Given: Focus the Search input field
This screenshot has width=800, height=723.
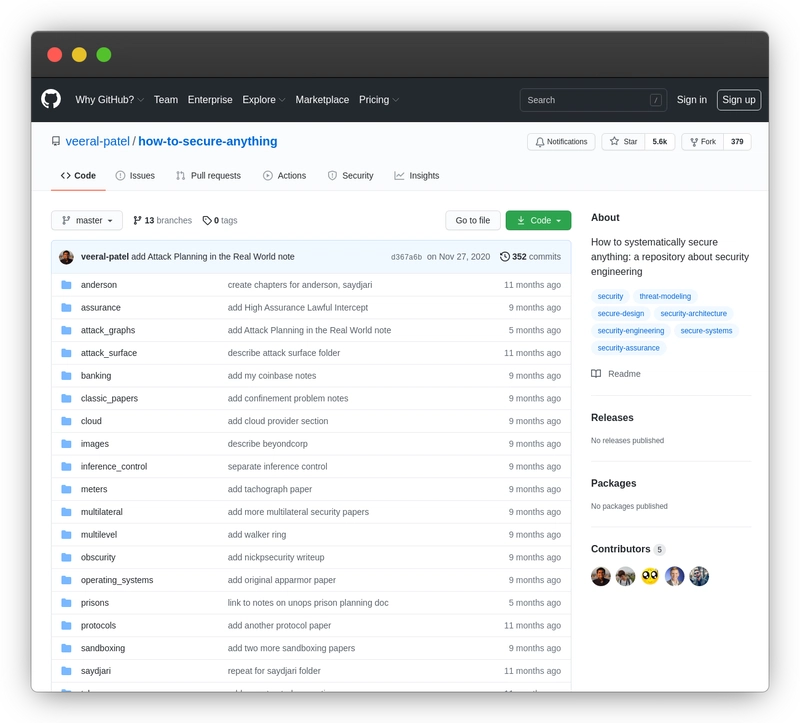Looking at the screenshot, I should pos(593,100).
